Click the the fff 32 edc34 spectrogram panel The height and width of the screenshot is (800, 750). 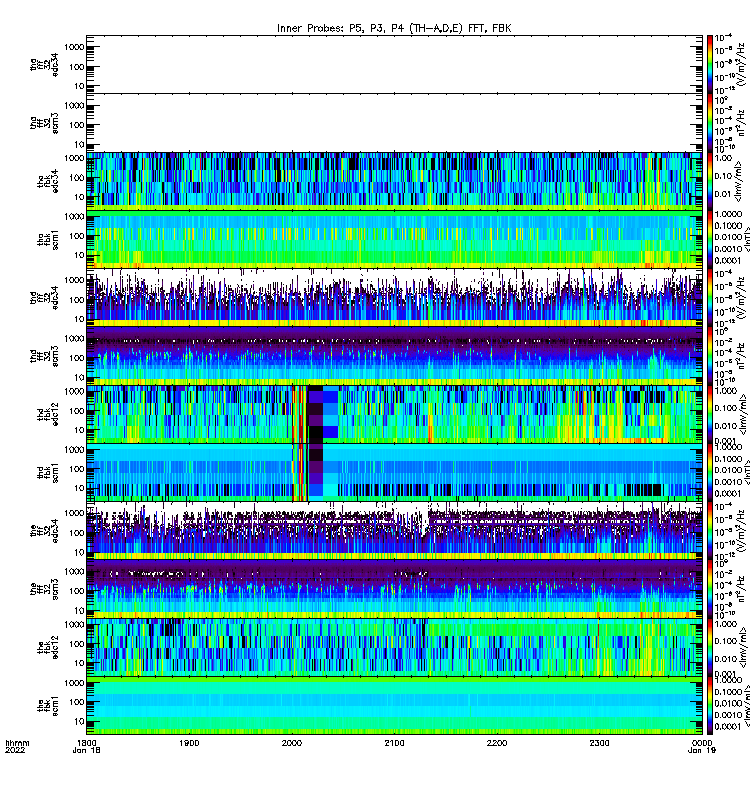pyautogui.click(x=394, y=531)
